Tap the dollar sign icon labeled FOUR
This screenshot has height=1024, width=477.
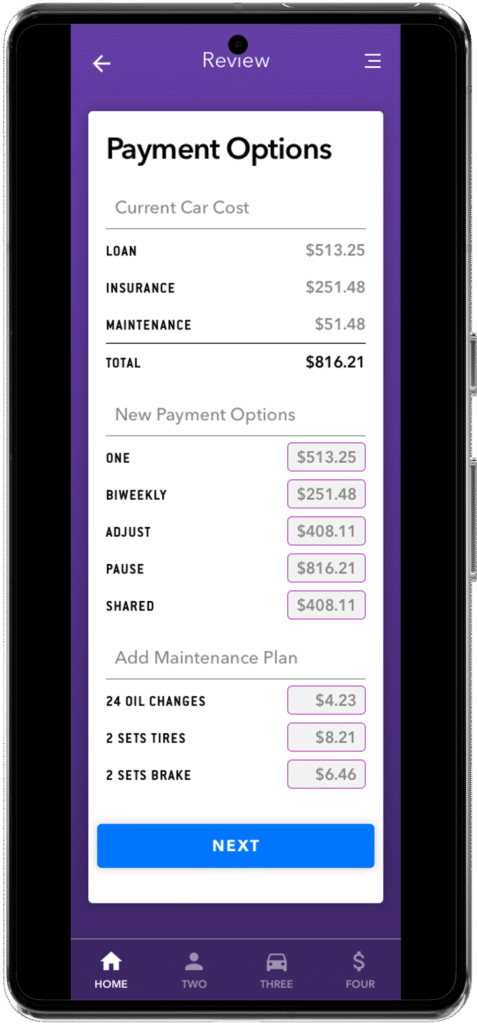(359, 961)
